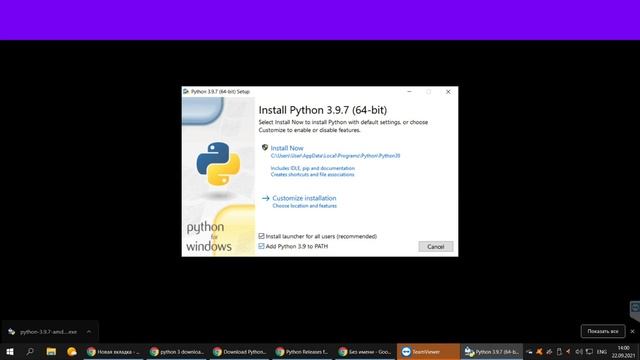Click the USB device tray icon
Image resolution: width=640 pixels, height=360 pixels.
coord(559,351)
